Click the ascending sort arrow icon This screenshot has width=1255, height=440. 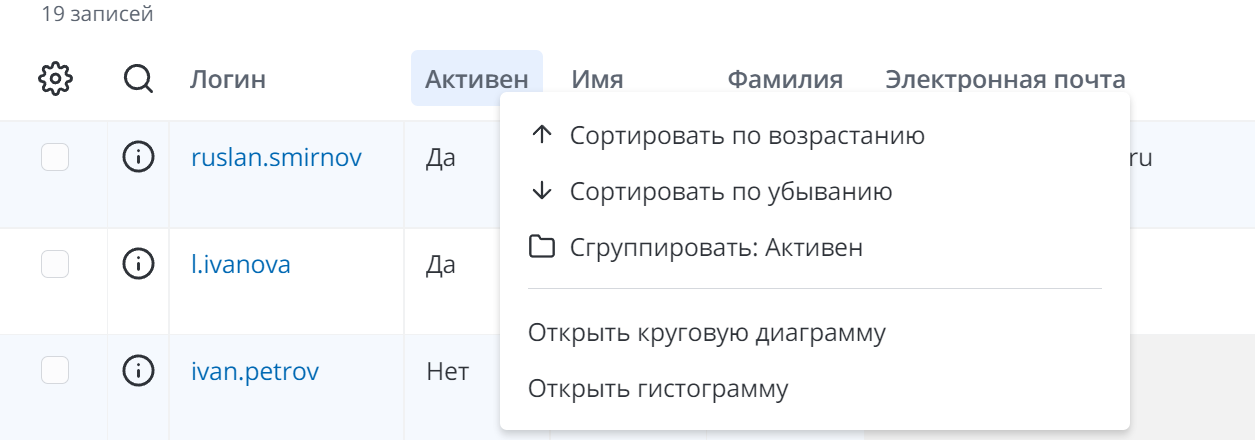pos(541,136)
